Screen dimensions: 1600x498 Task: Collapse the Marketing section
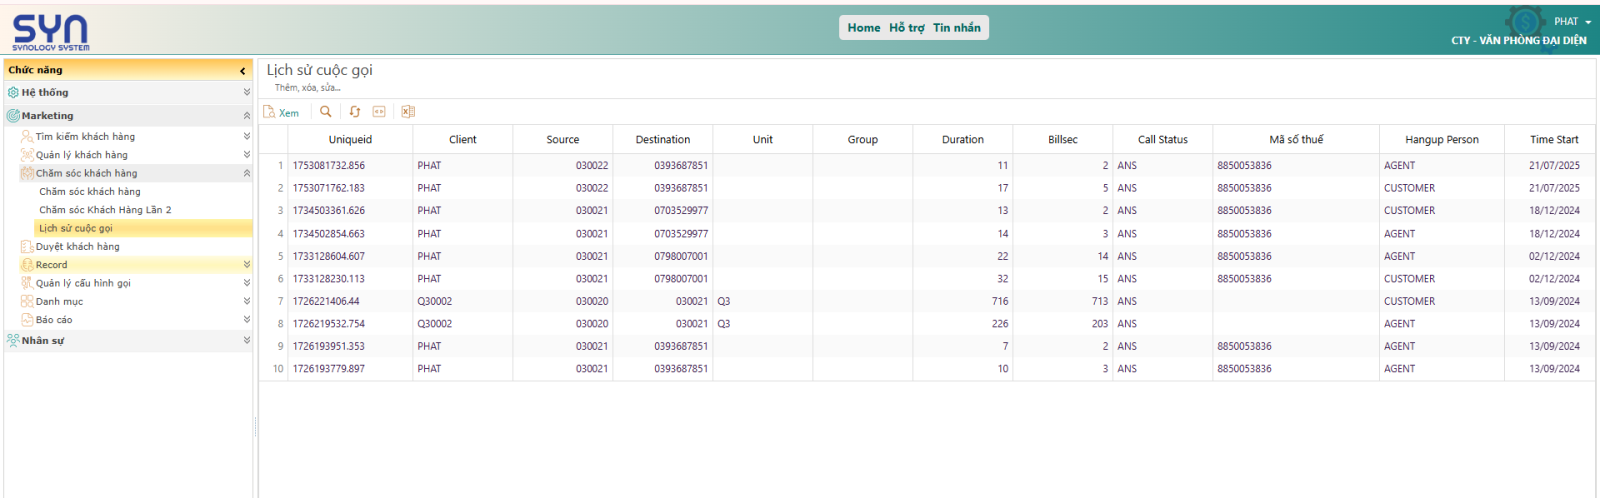tap(246, 116)
